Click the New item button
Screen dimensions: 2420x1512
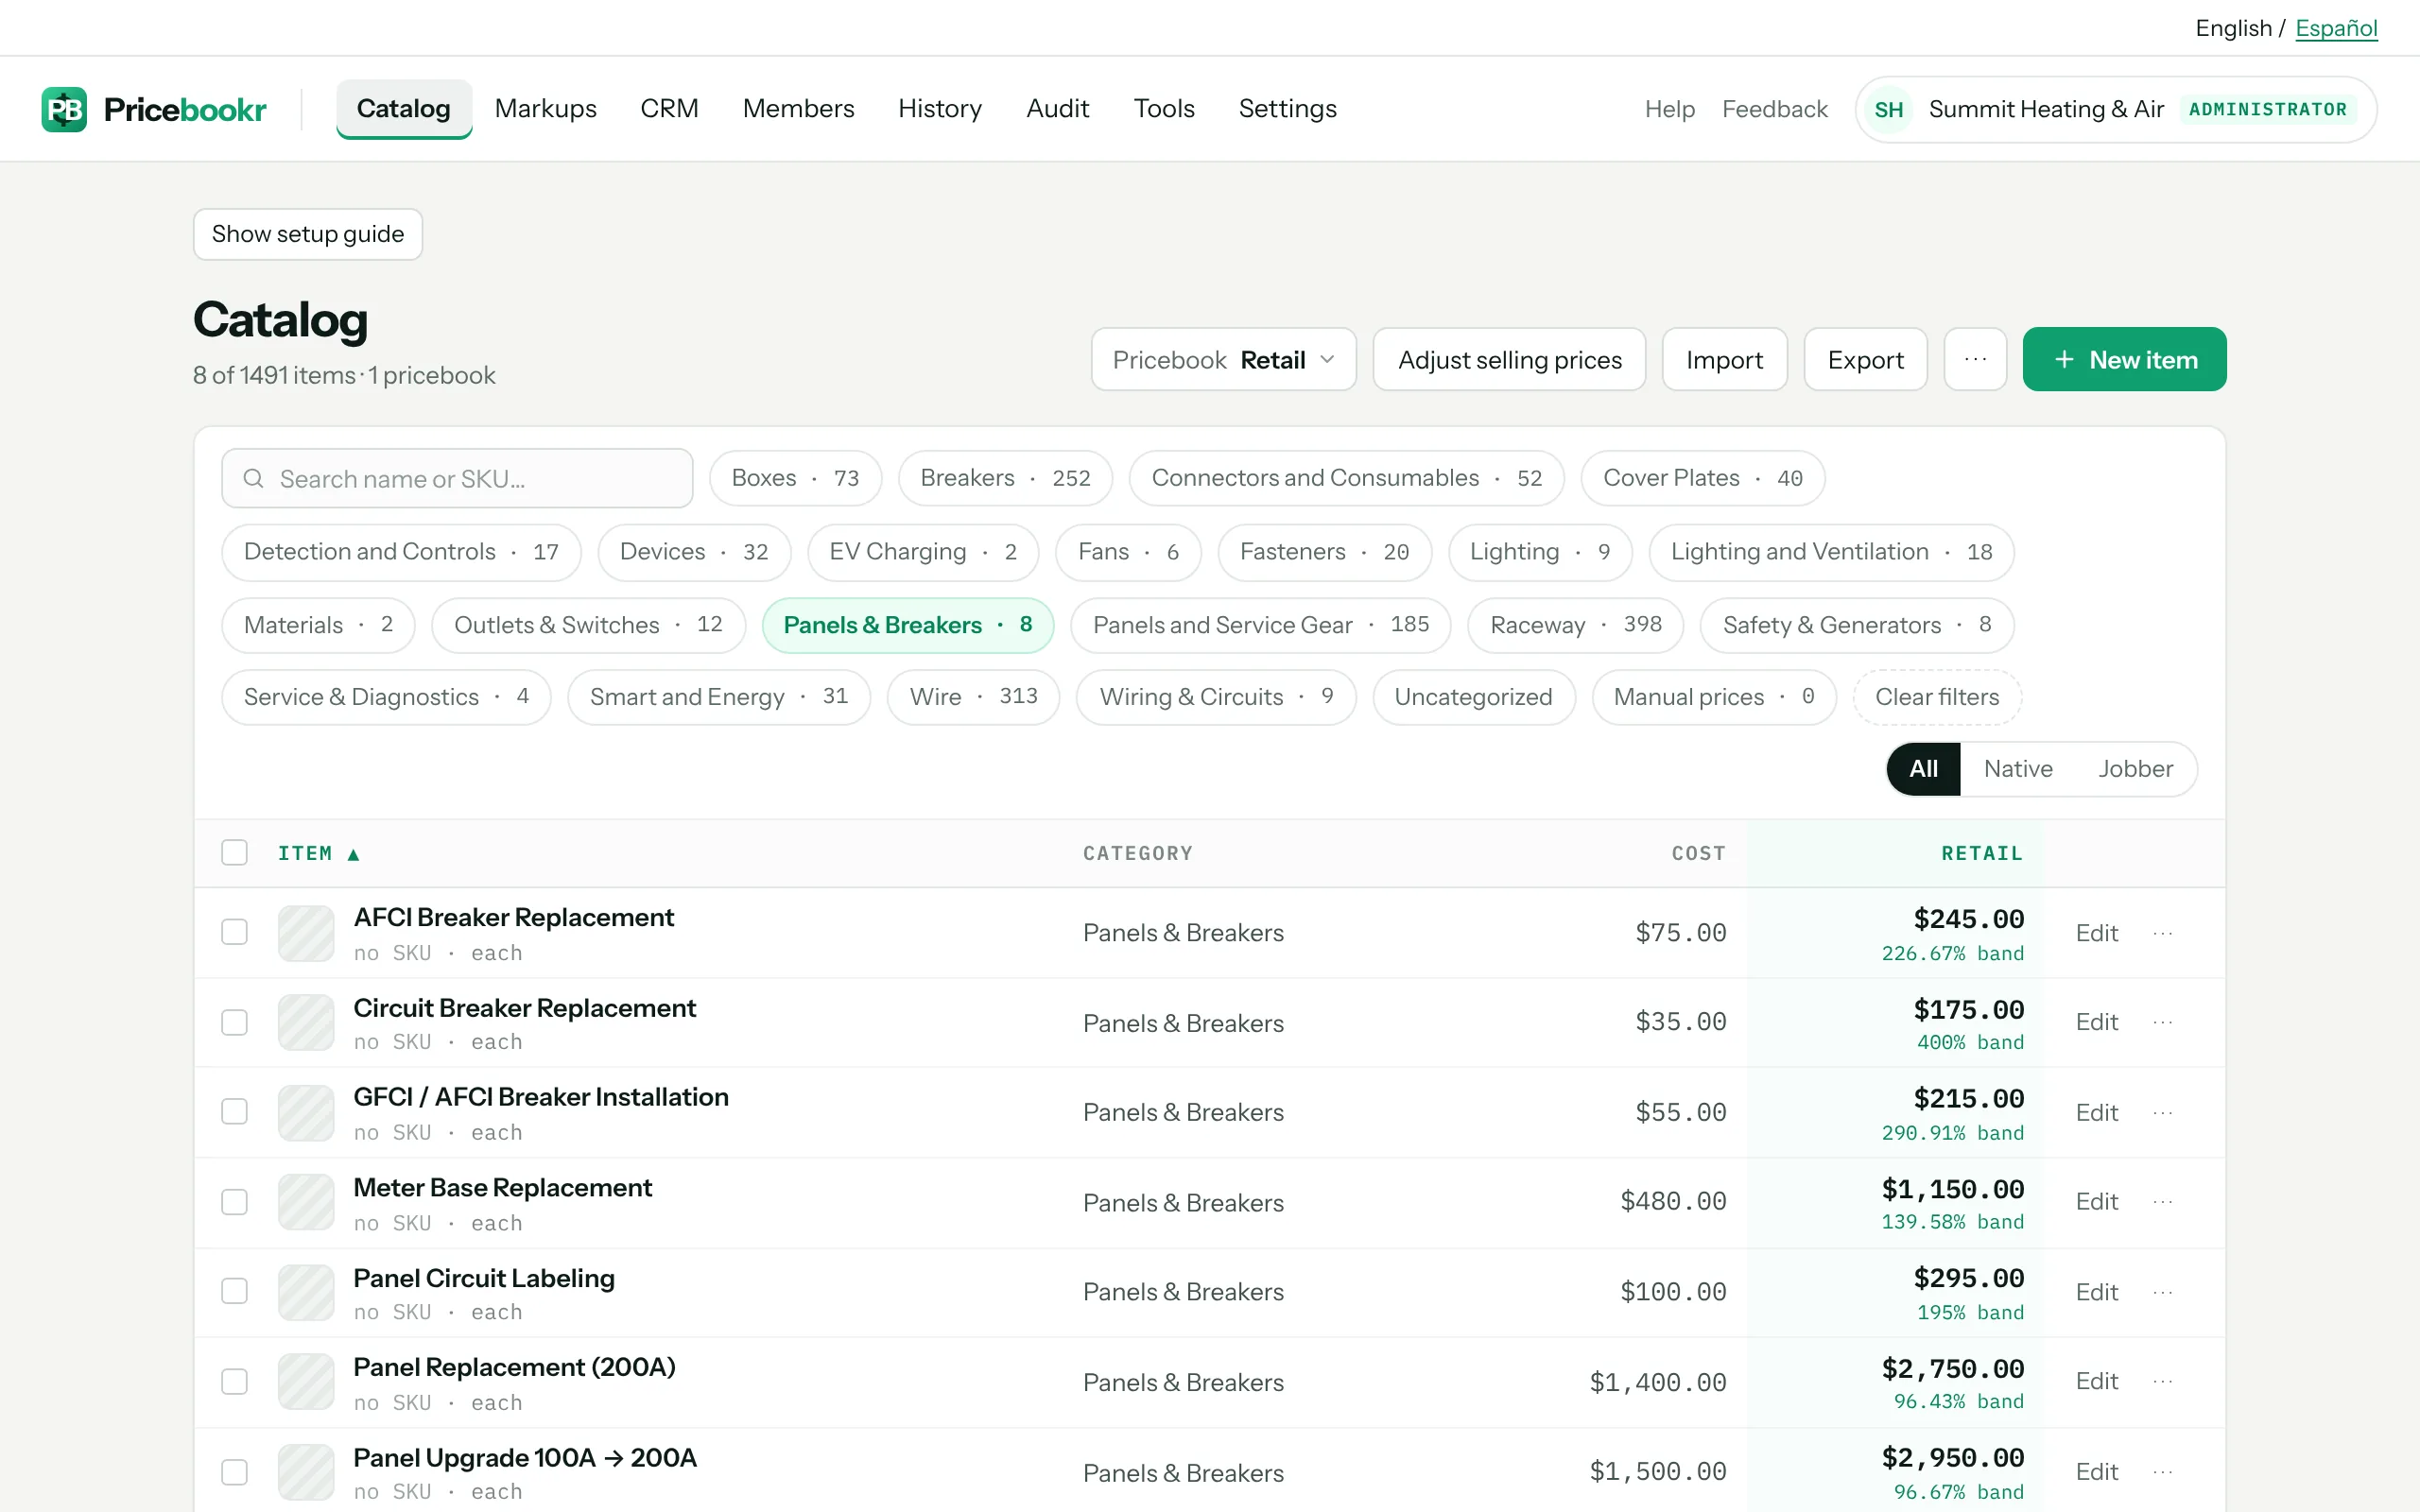(x=2124, y=359)
